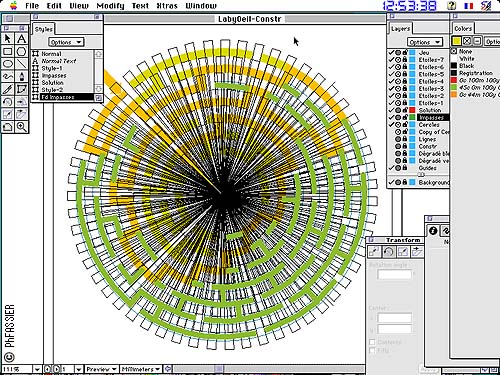Select the Pointer arrow tool
This screenshot has height=375, width=500.
click(x=8, y=39)
